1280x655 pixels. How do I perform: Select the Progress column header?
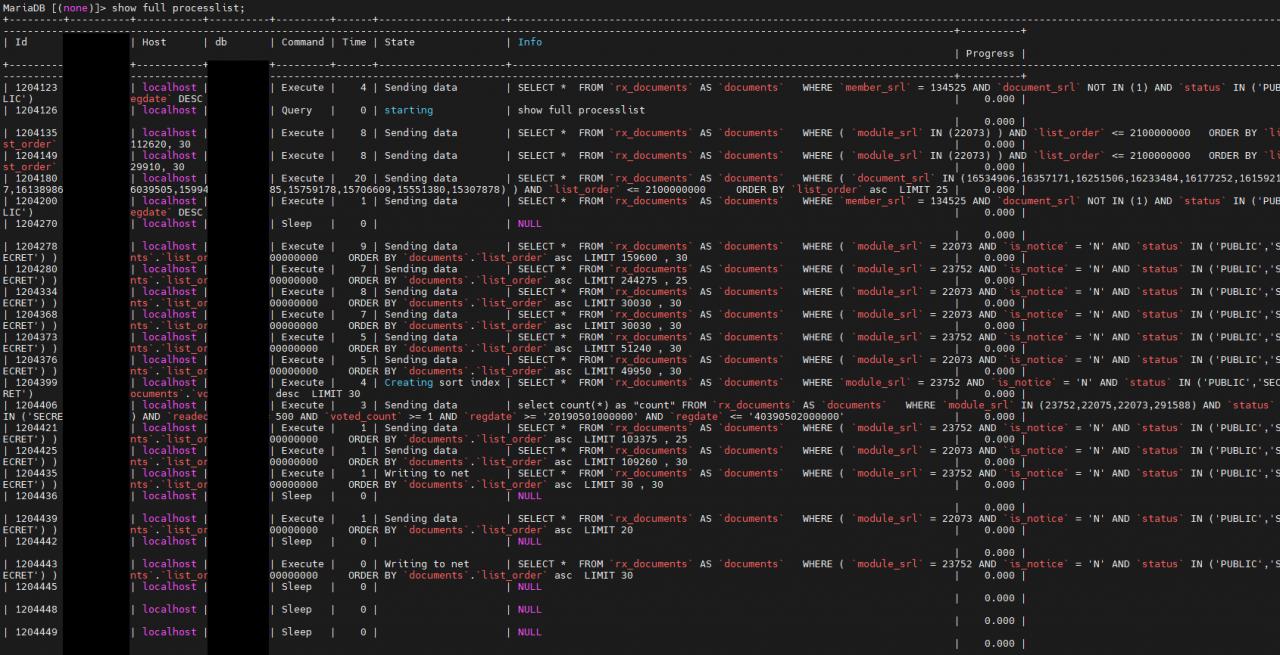pos(989,54)
